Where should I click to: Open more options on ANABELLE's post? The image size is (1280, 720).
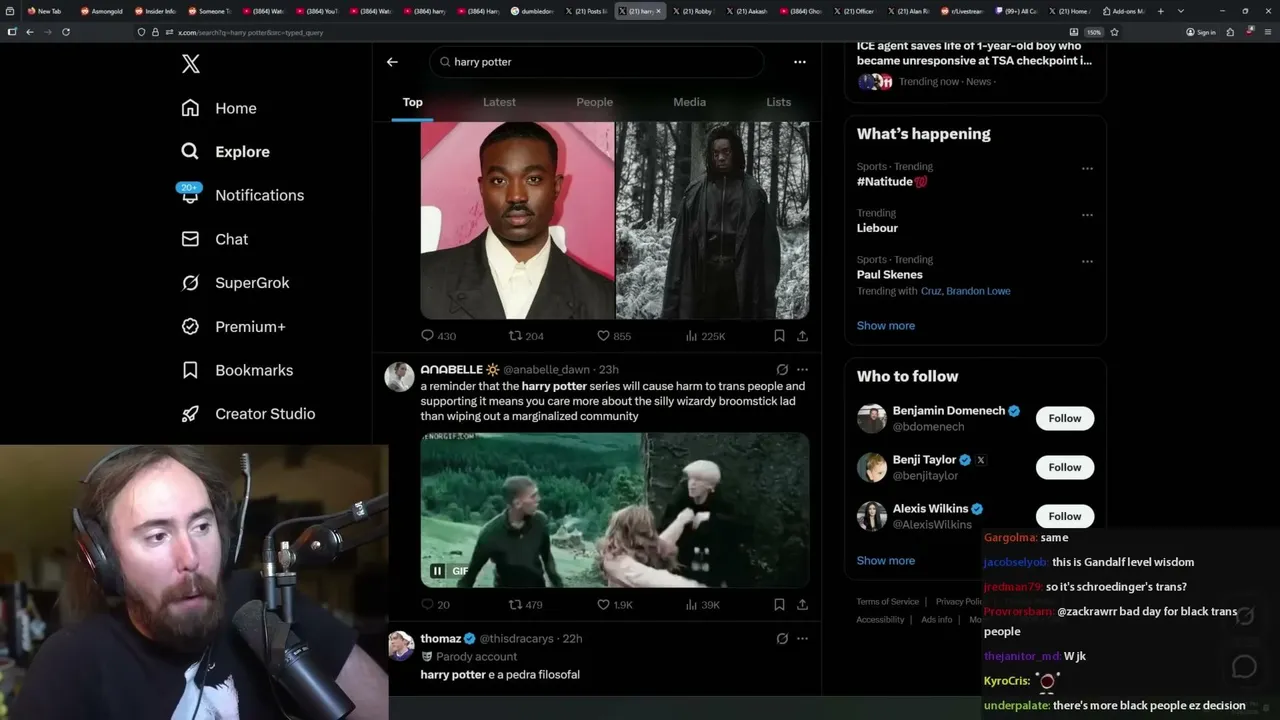pyautogui.click(x=802, y=369)
